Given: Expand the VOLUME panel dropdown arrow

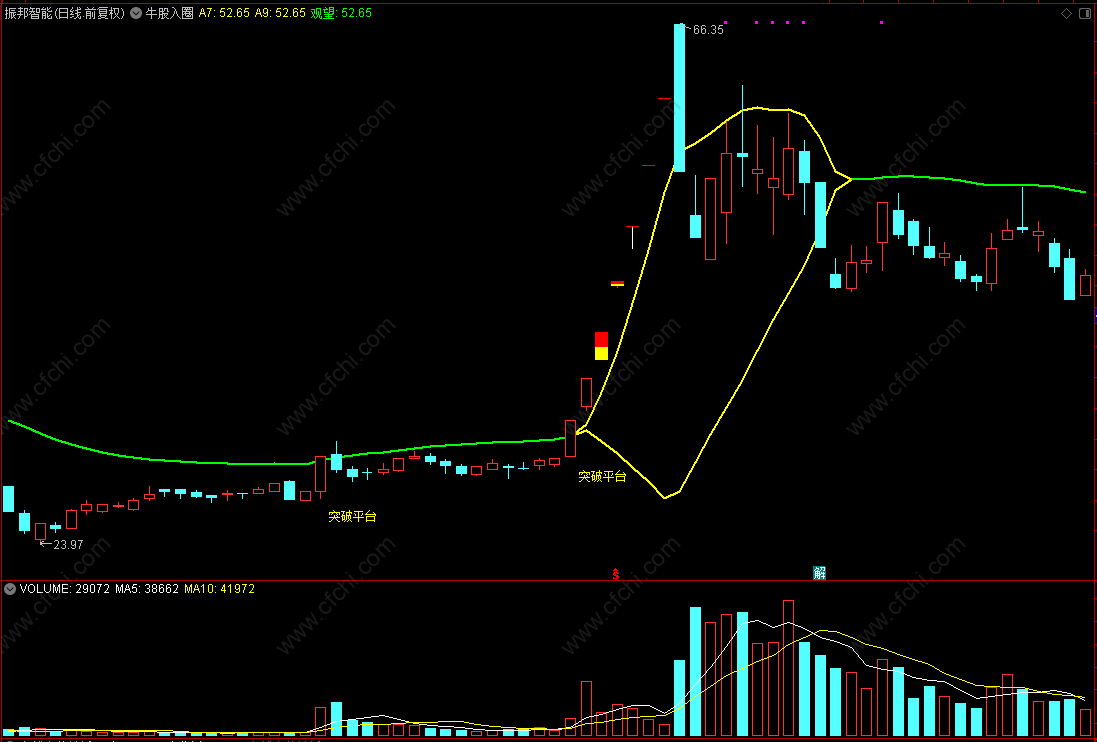Looking at the screenshot, I should (10, 590).
